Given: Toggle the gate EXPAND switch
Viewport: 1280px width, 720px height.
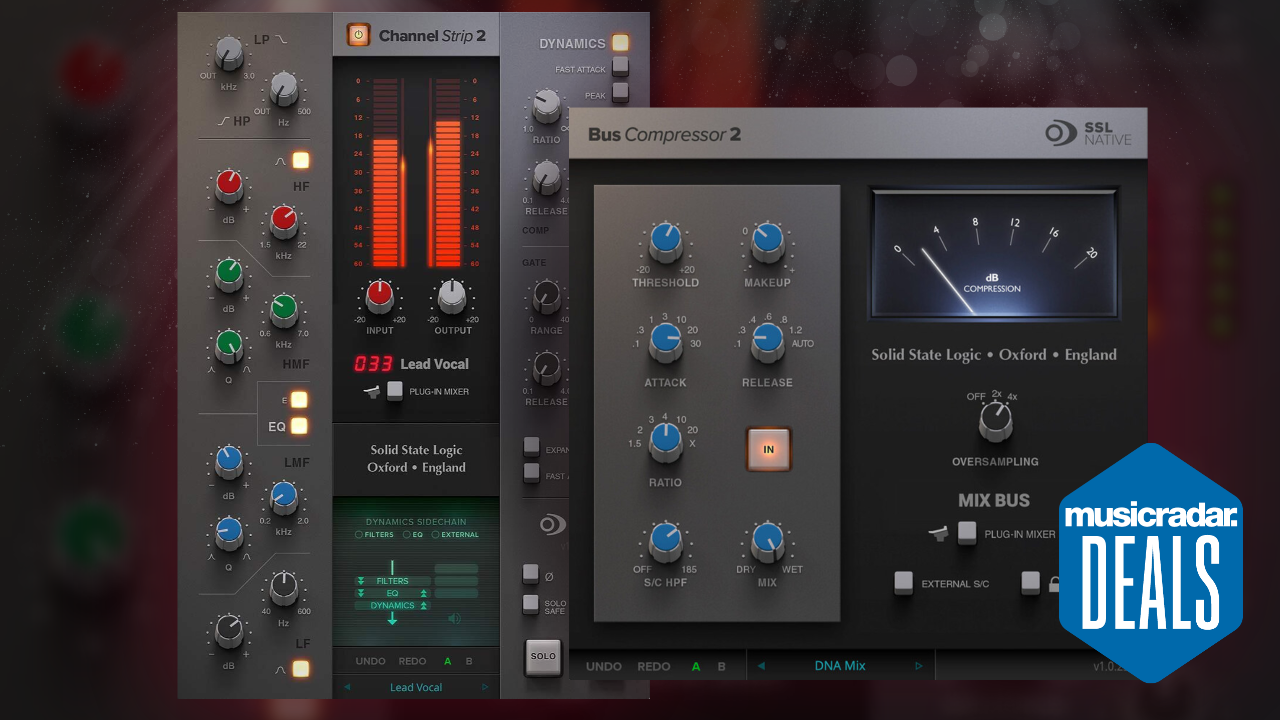Looking at the screenshot, I should point(531,448).
